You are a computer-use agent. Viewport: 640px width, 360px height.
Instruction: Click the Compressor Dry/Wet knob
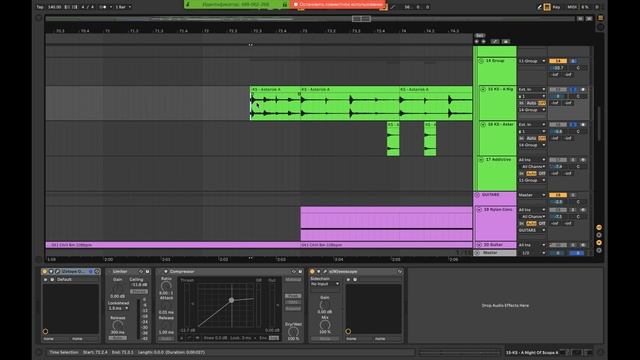[293, 331]
